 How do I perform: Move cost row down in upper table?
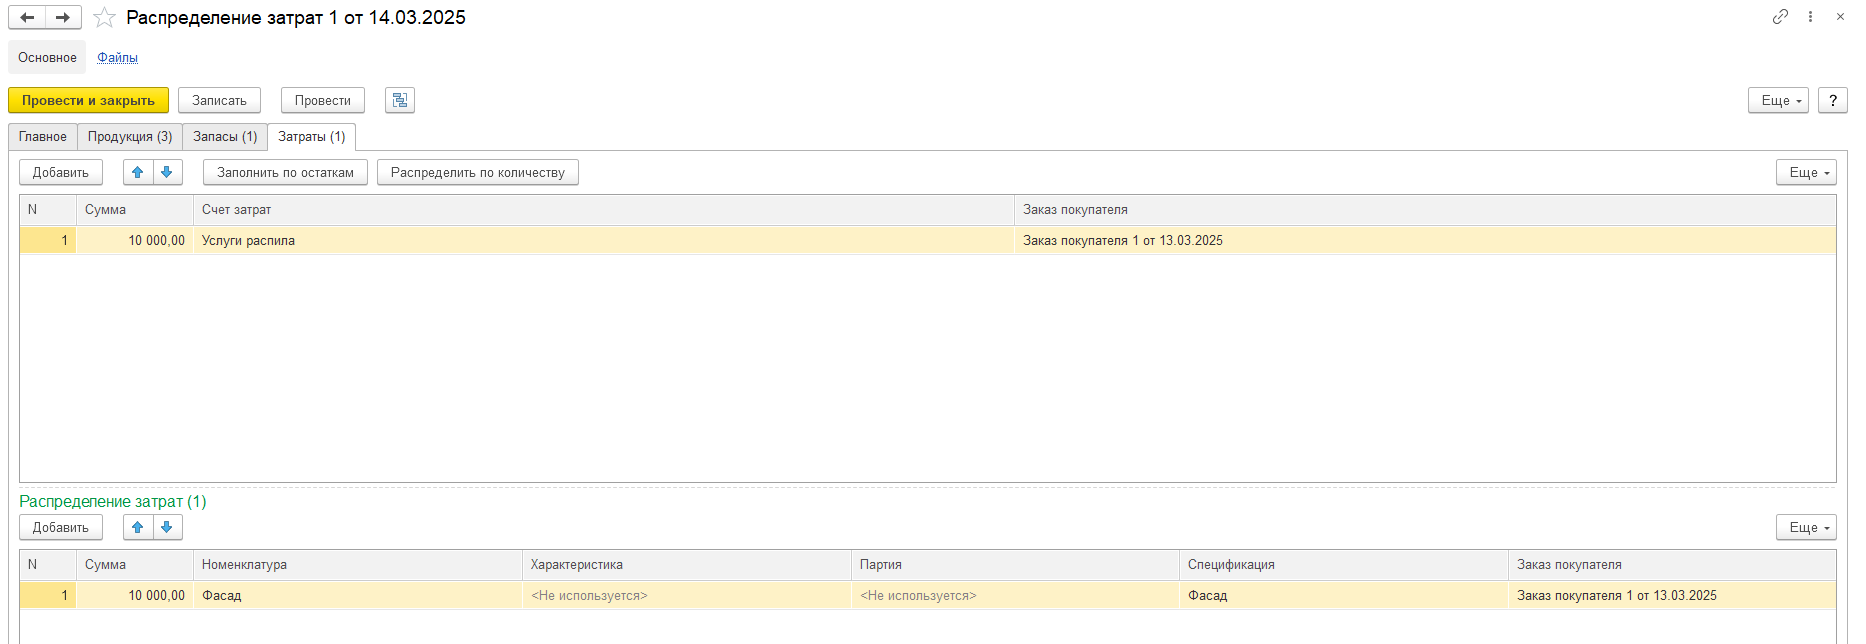(x=167, y=172)
